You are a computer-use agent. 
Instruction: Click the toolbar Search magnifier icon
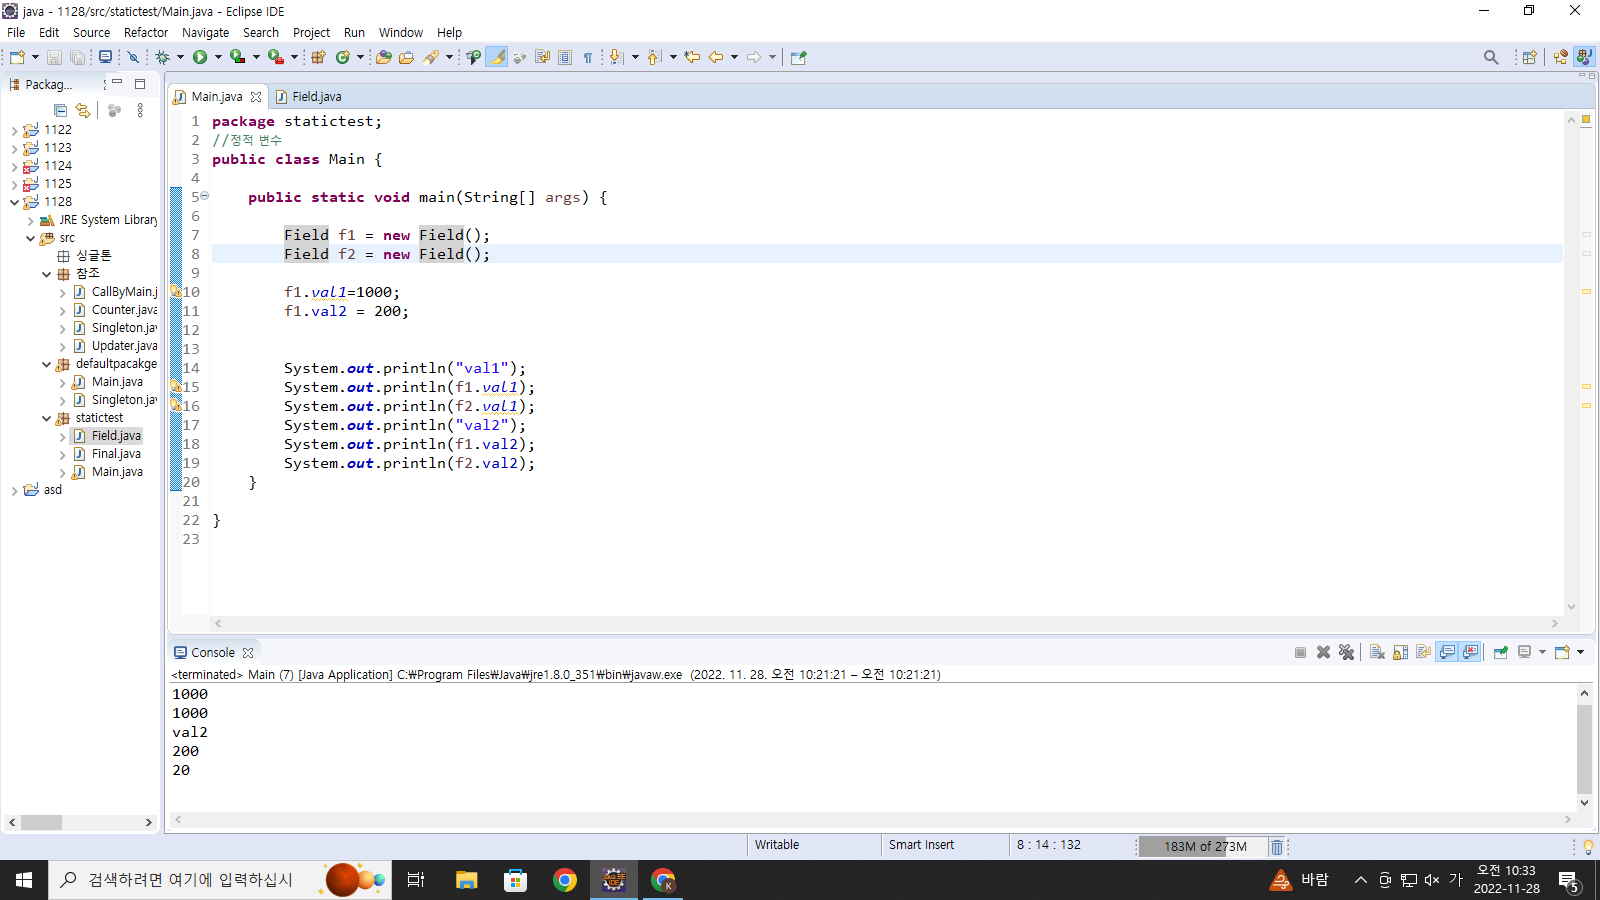click(1491, 57)
